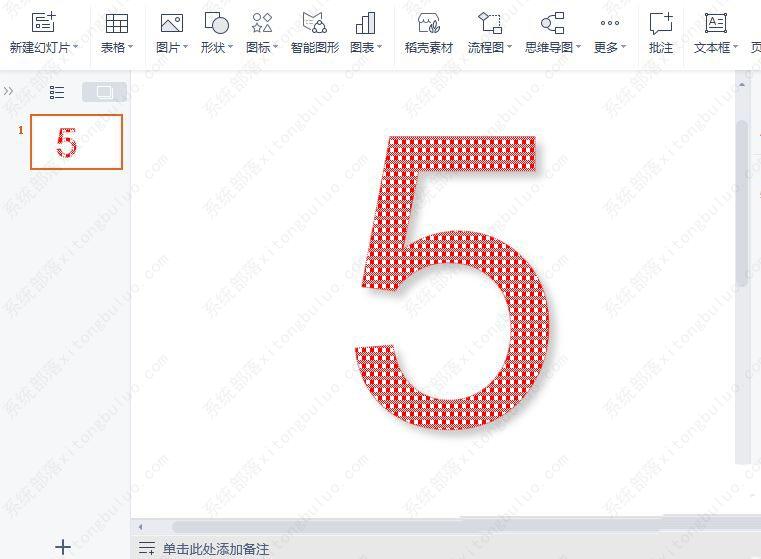Switch to slide thumbnail view
The height and width of the screenshot is (559, 761).
[x=104, y=92]
